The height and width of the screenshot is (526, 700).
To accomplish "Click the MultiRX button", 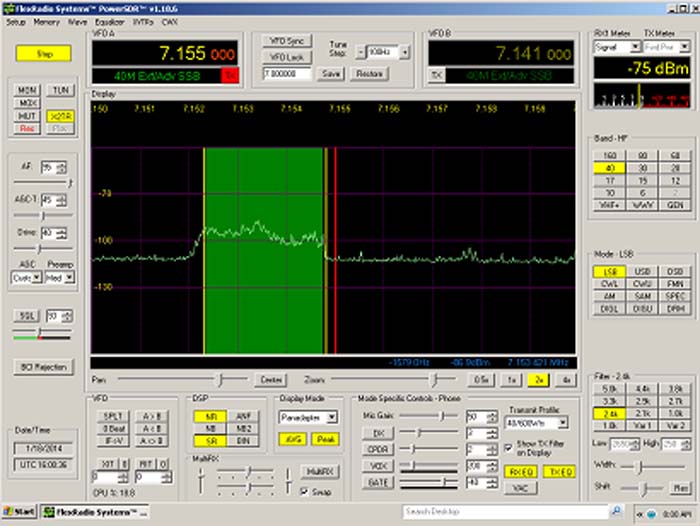I will [x=320, y=472].
